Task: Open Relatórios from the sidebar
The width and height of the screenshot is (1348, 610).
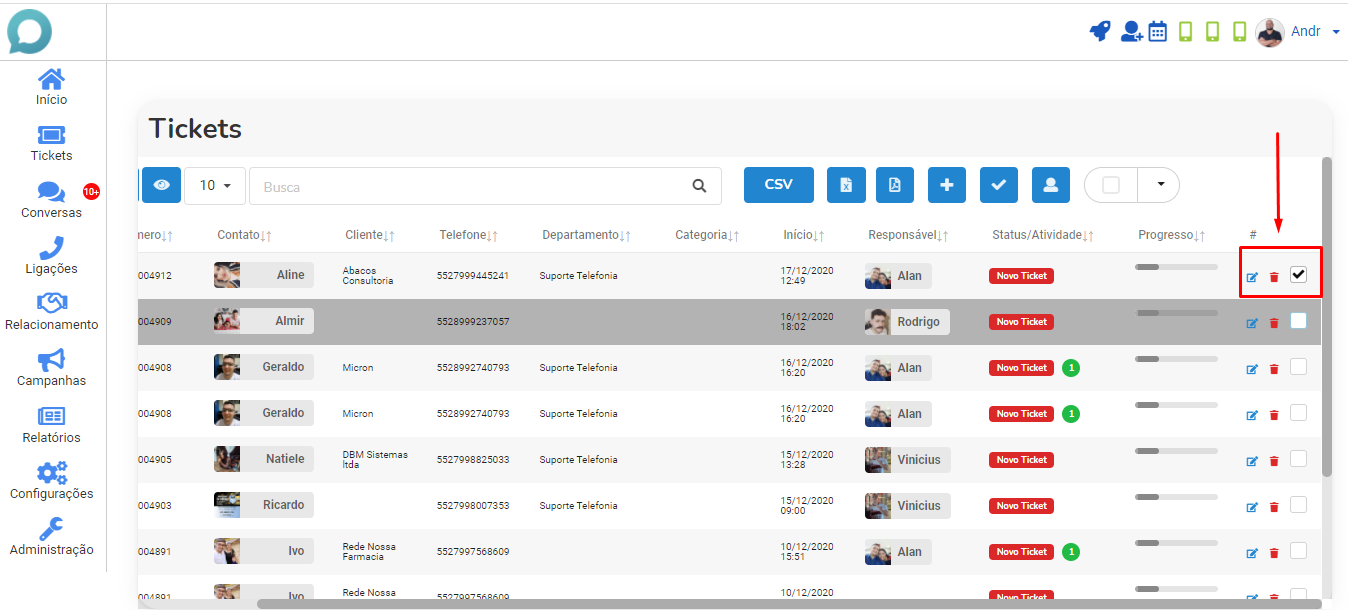Action: click(51, 425)
